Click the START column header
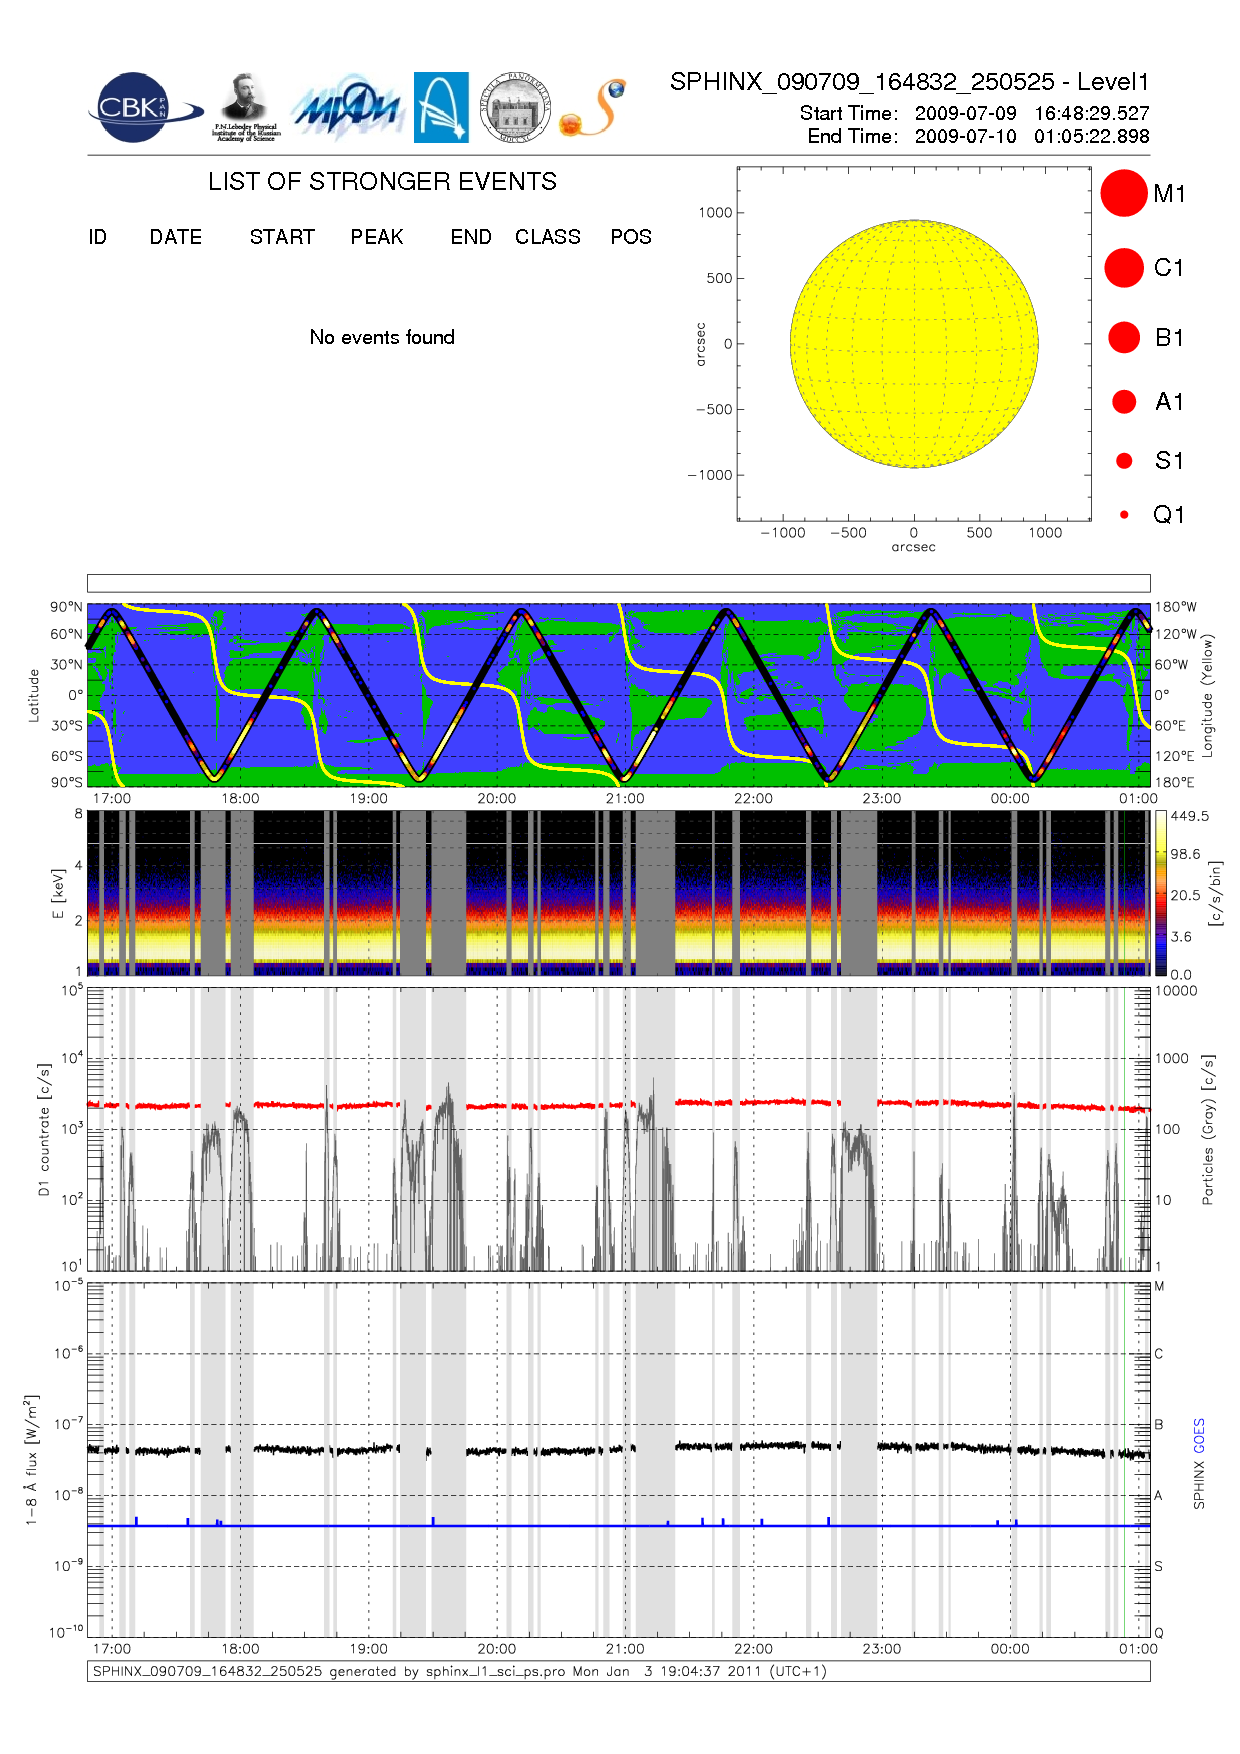Viewport: 1240px width, 1754px height. coord(282,237)
